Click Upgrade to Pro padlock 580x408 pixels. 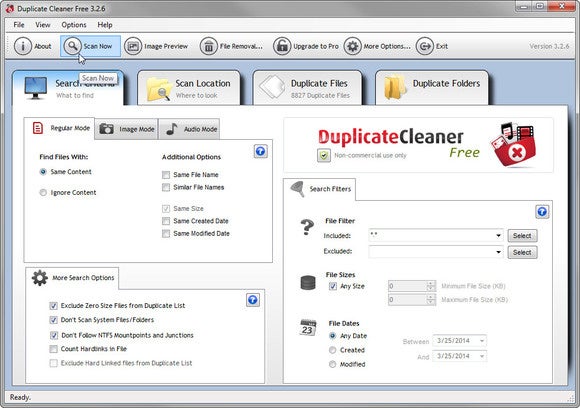coord(282,46)
